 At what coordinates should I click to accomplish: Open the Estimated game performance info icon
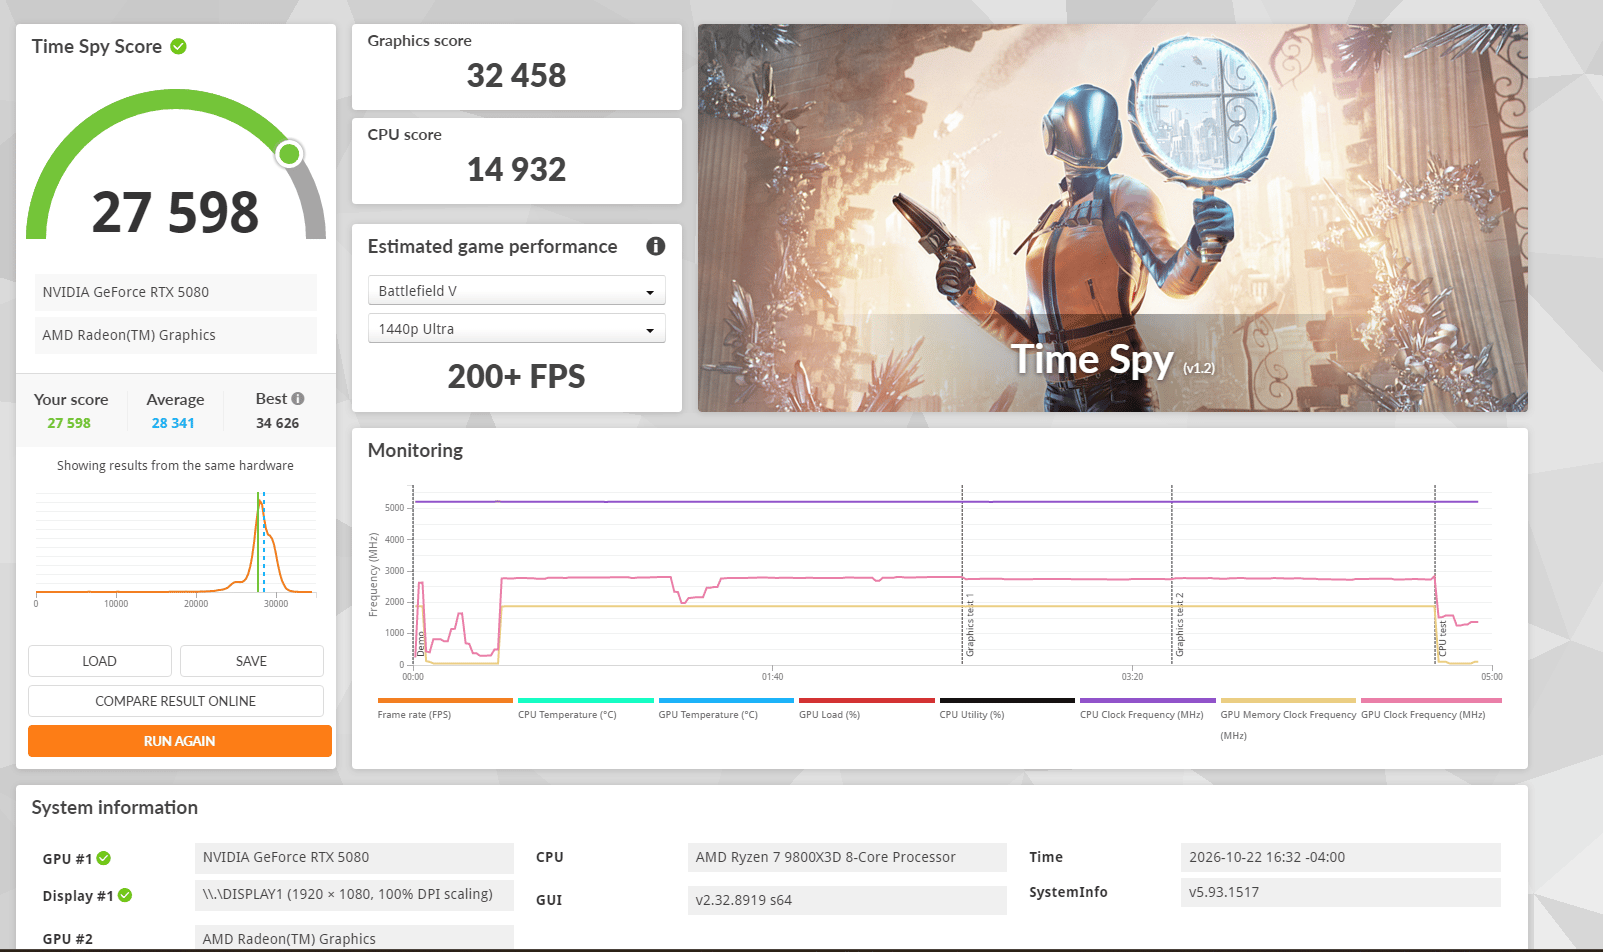(x=656, y=246)
